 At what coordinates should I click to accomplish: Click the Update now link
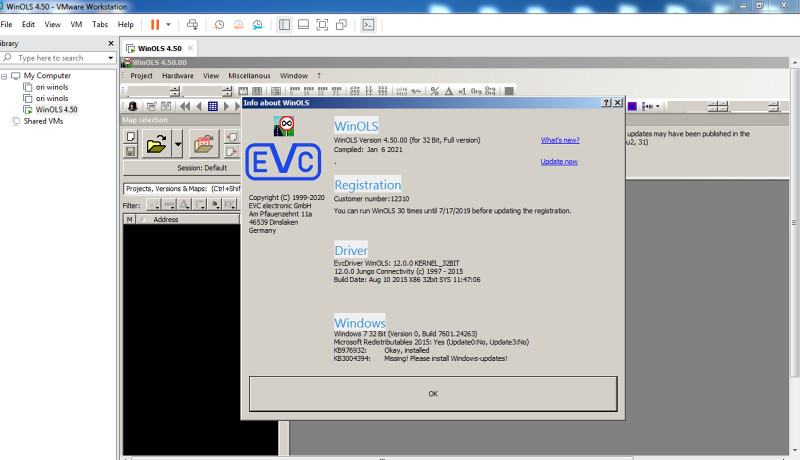559,162
